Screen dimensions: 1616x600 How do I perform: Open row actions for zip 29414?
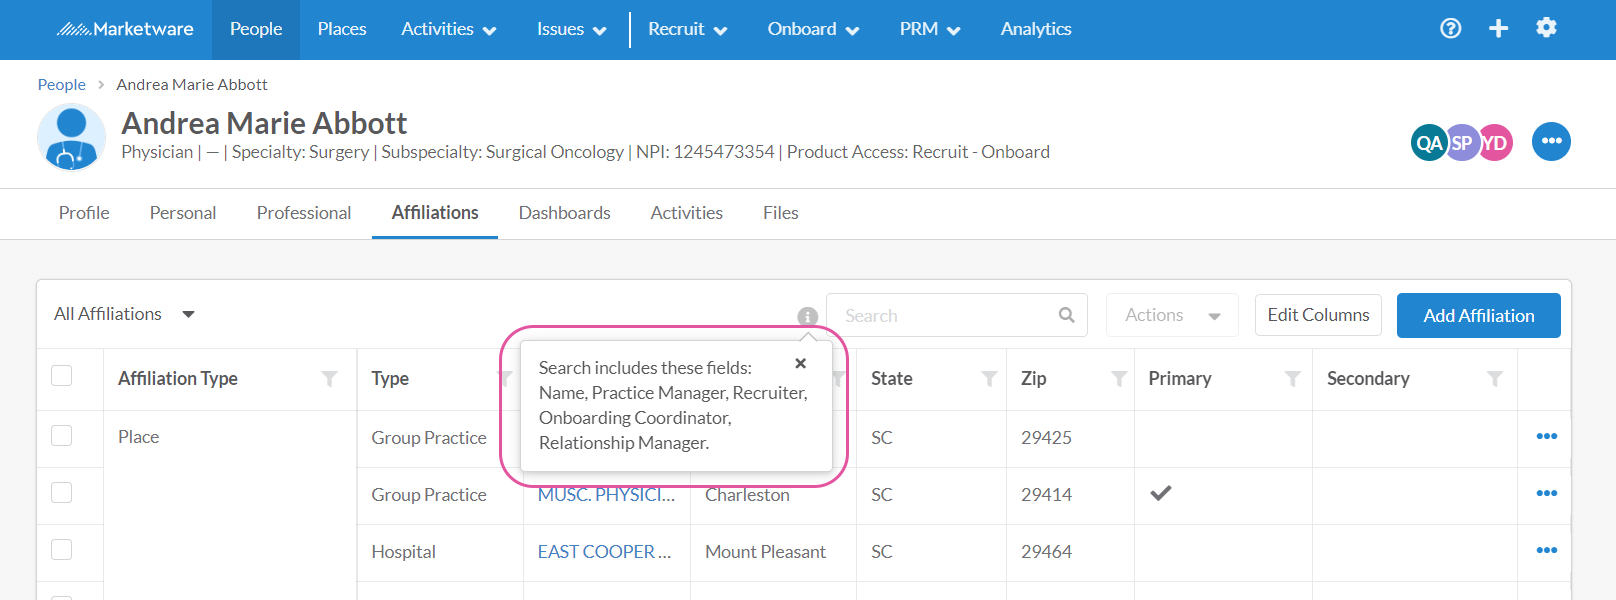1546,493
